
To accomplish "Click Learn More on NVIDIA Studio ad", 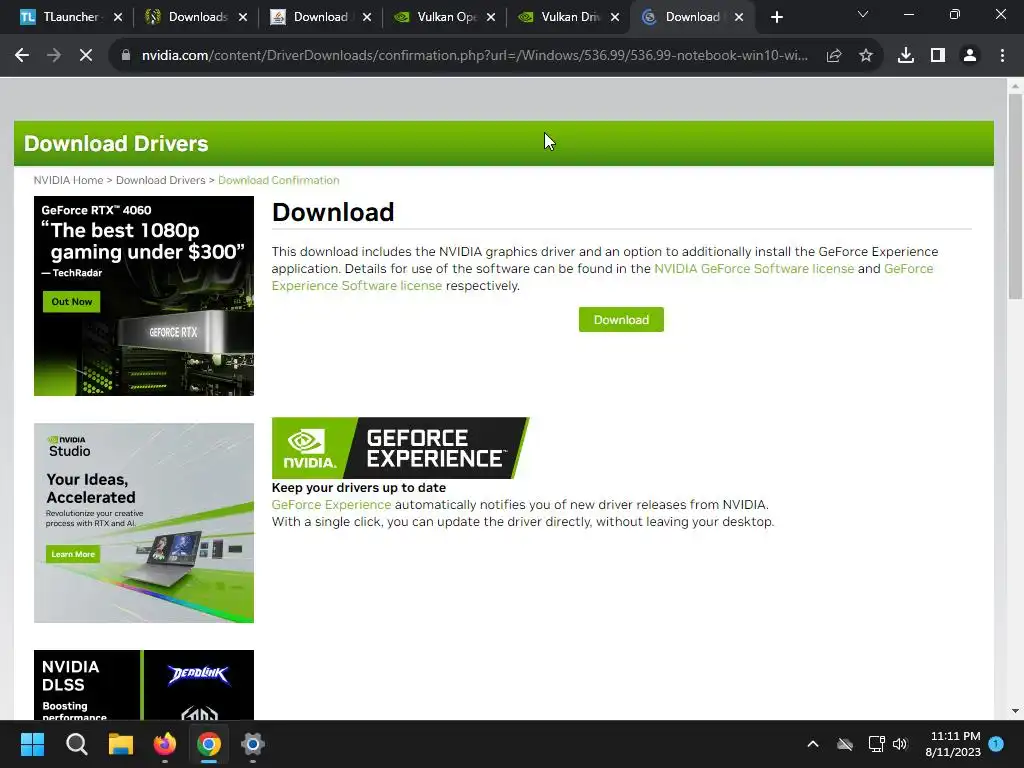I will [x=73, y=554].
